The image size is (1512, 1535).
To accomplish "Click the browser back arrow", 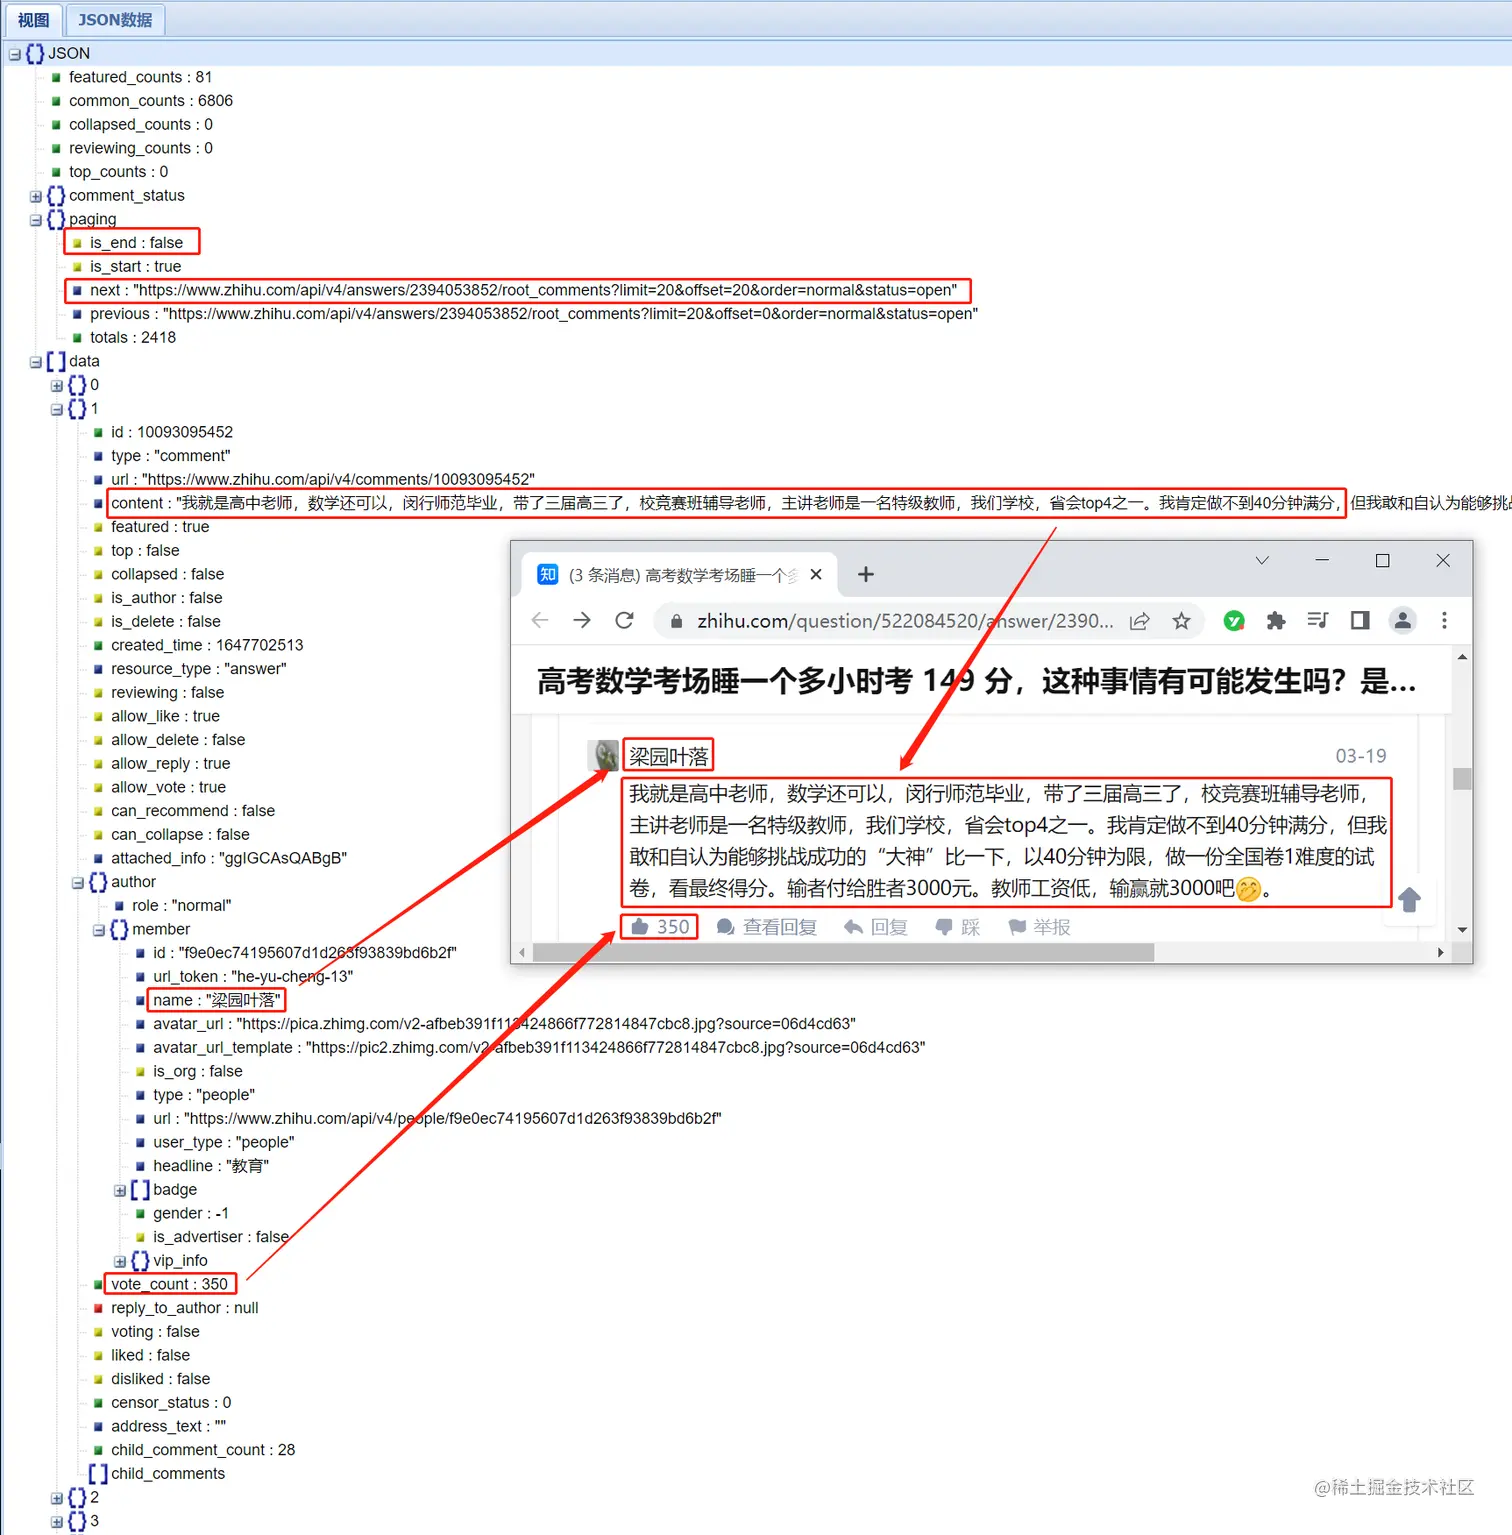I will [540, 621].
